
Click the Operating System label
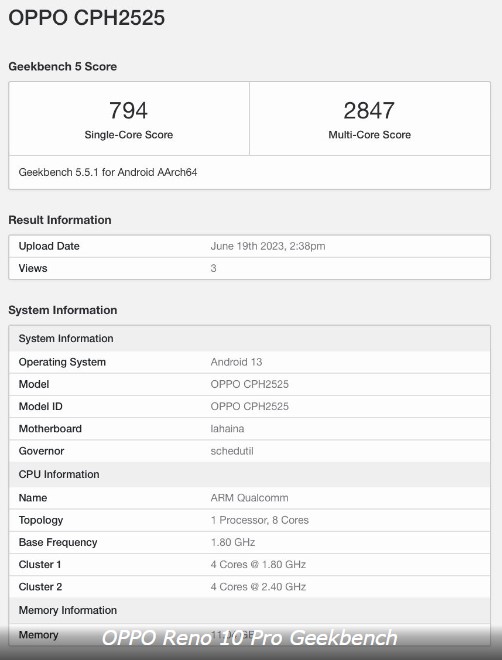[x=62, y=362]
